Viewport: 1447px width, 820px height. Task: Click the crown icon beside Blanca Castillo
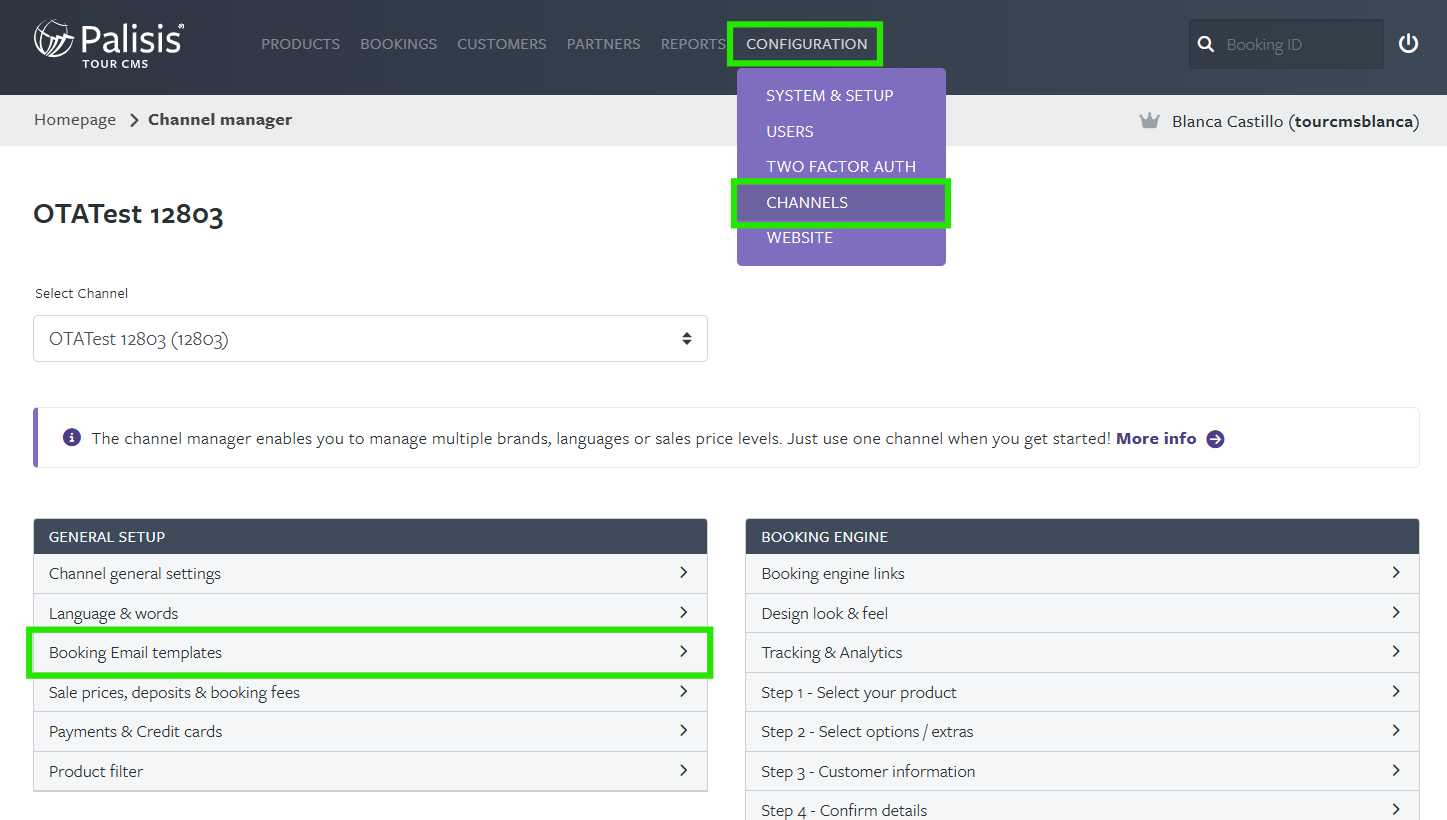pyautogui.click(x=1149, y=121)
